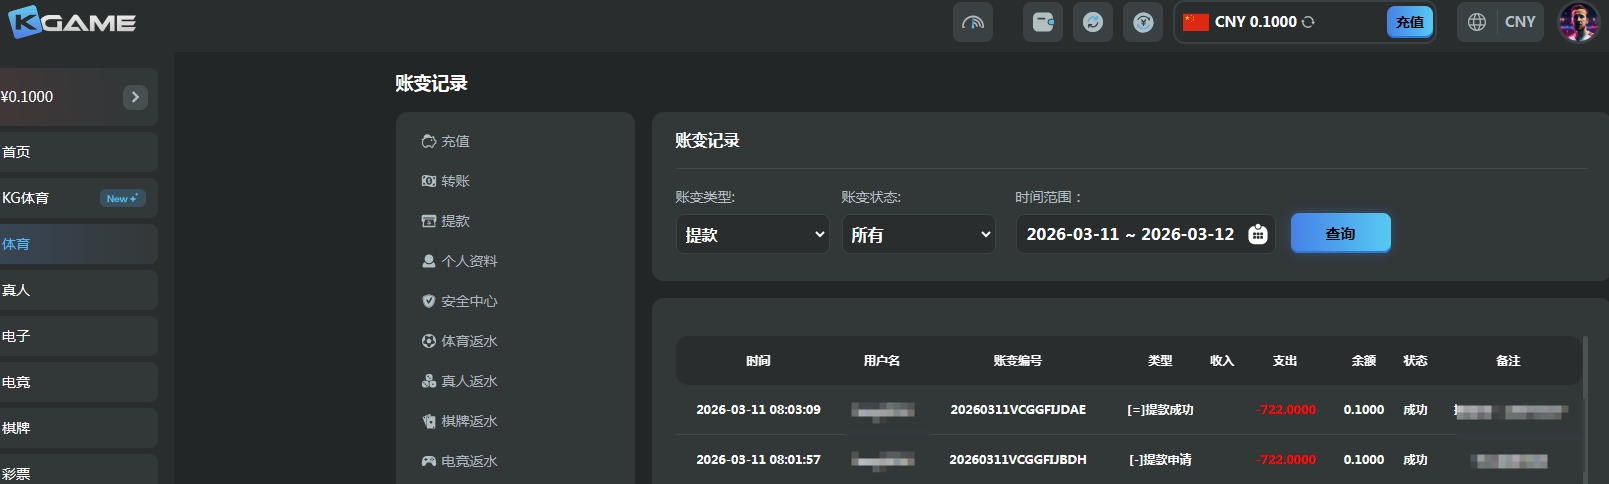Viewport: 1609px width, 484px height.
Task: Click the 体育返水 soccer ball icon
Action: click(x=429, y=341)
